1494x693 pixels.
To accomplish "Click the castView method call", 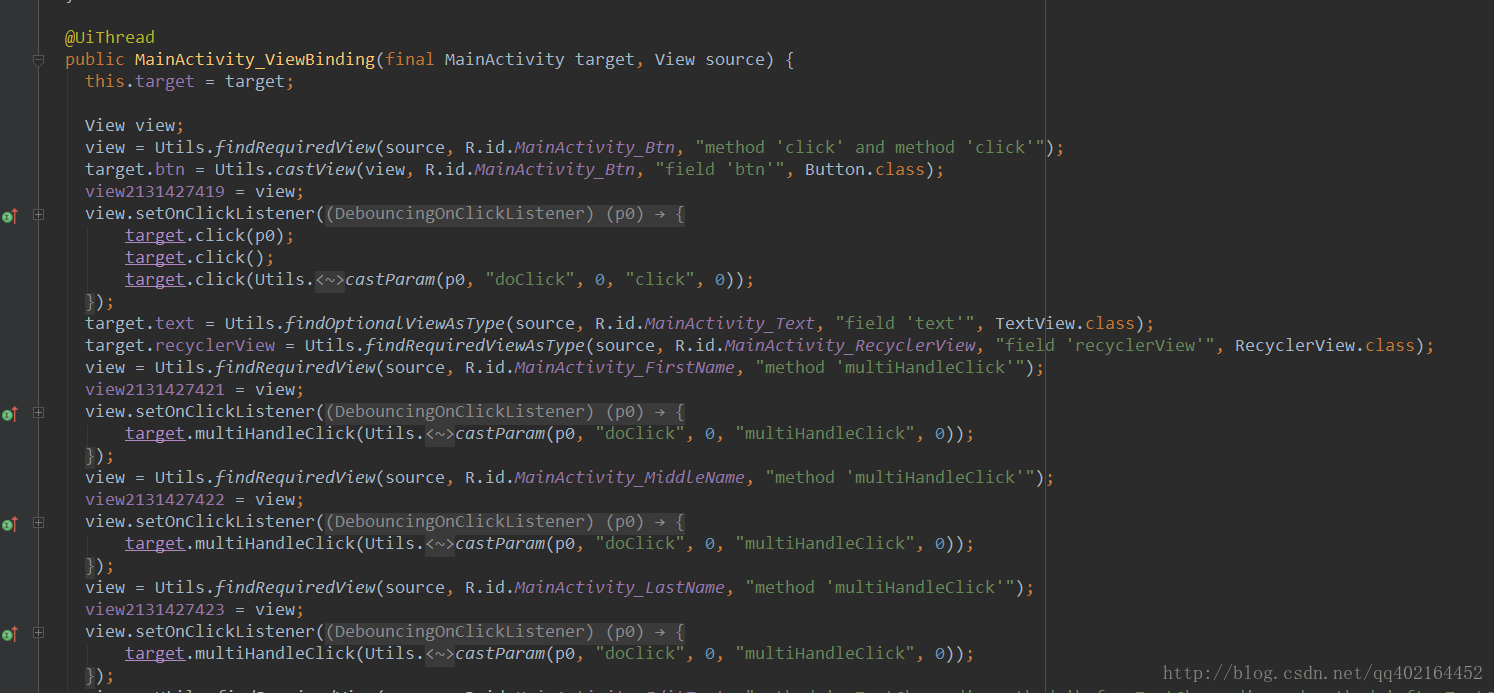I will (x=315, y=170).
